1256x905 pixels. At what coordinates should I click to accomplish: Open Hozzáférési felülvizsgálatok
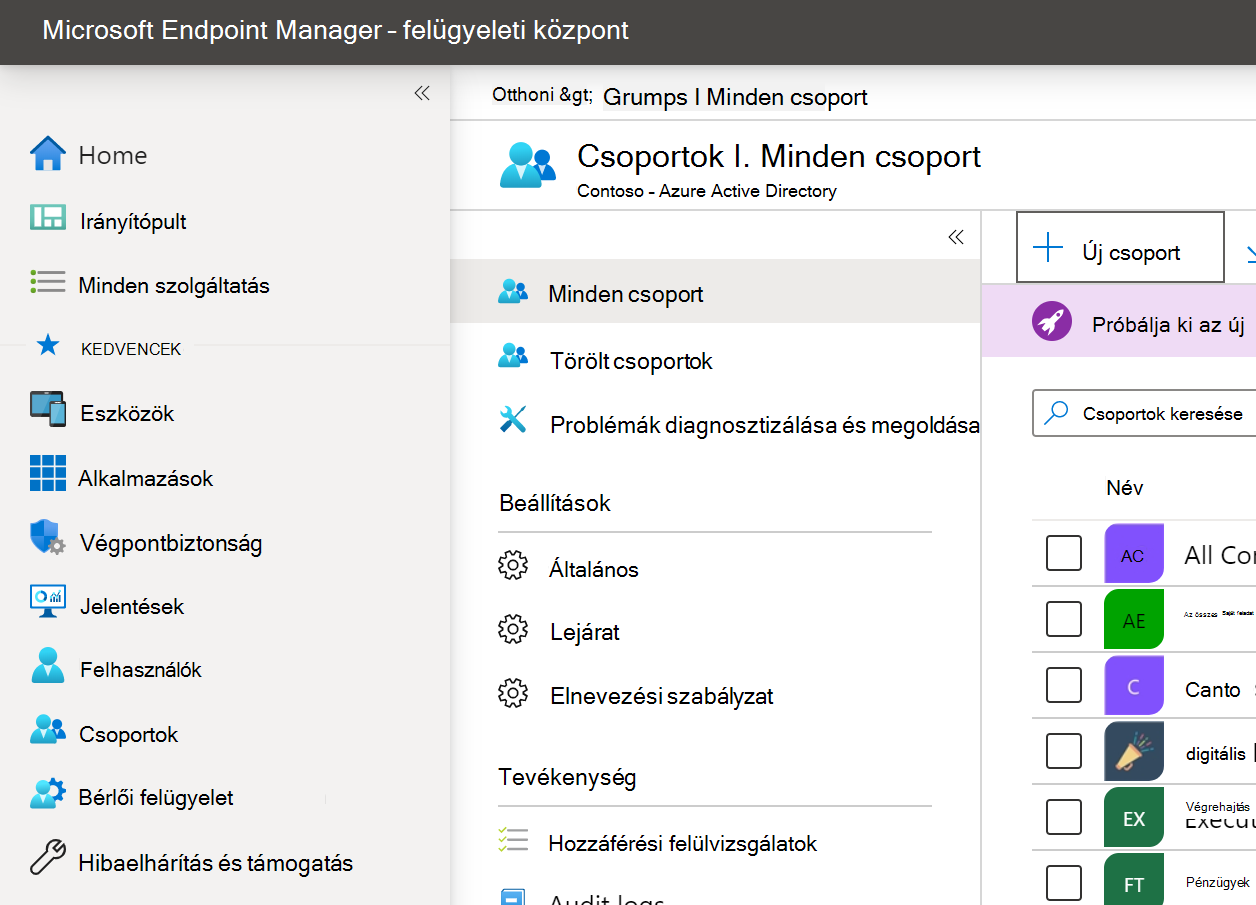click(683, 843)
